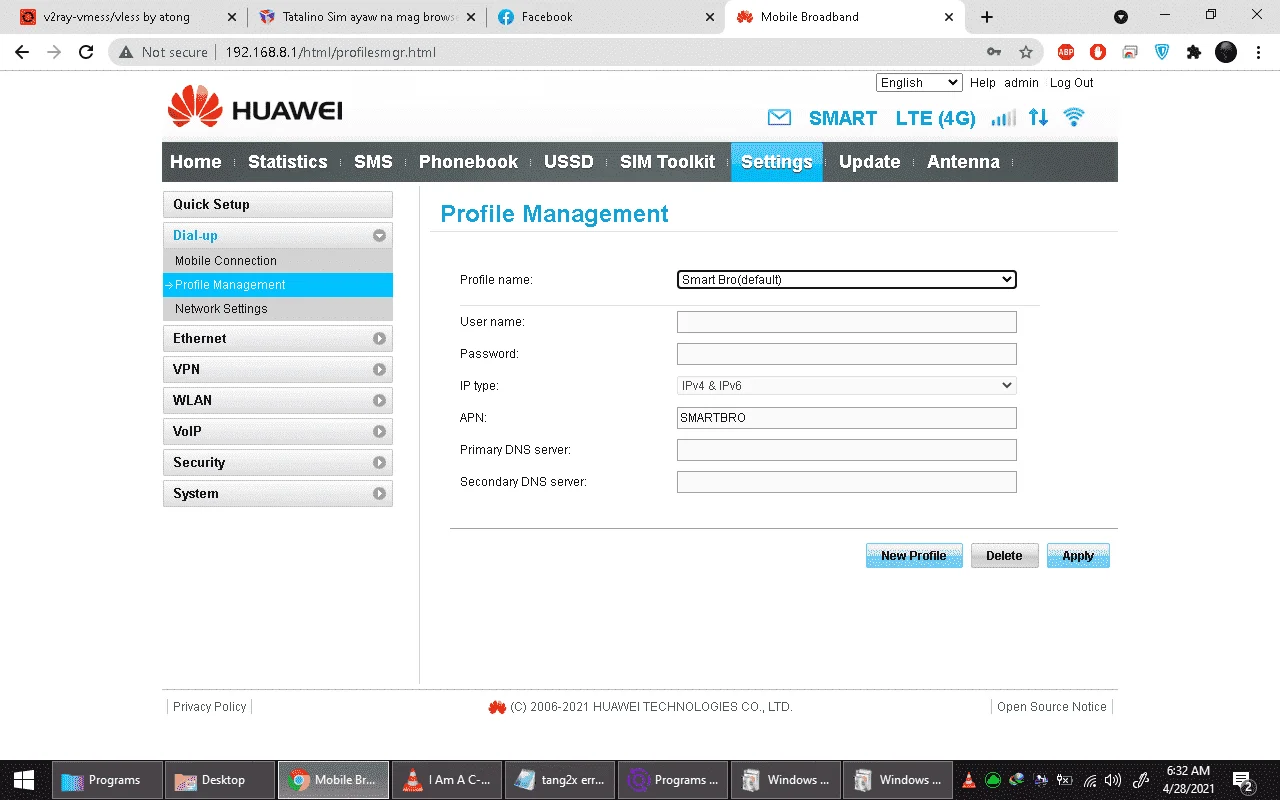Collapse the Dial-up sidebar section
The image size is (1280, 800).
point(277,235)
